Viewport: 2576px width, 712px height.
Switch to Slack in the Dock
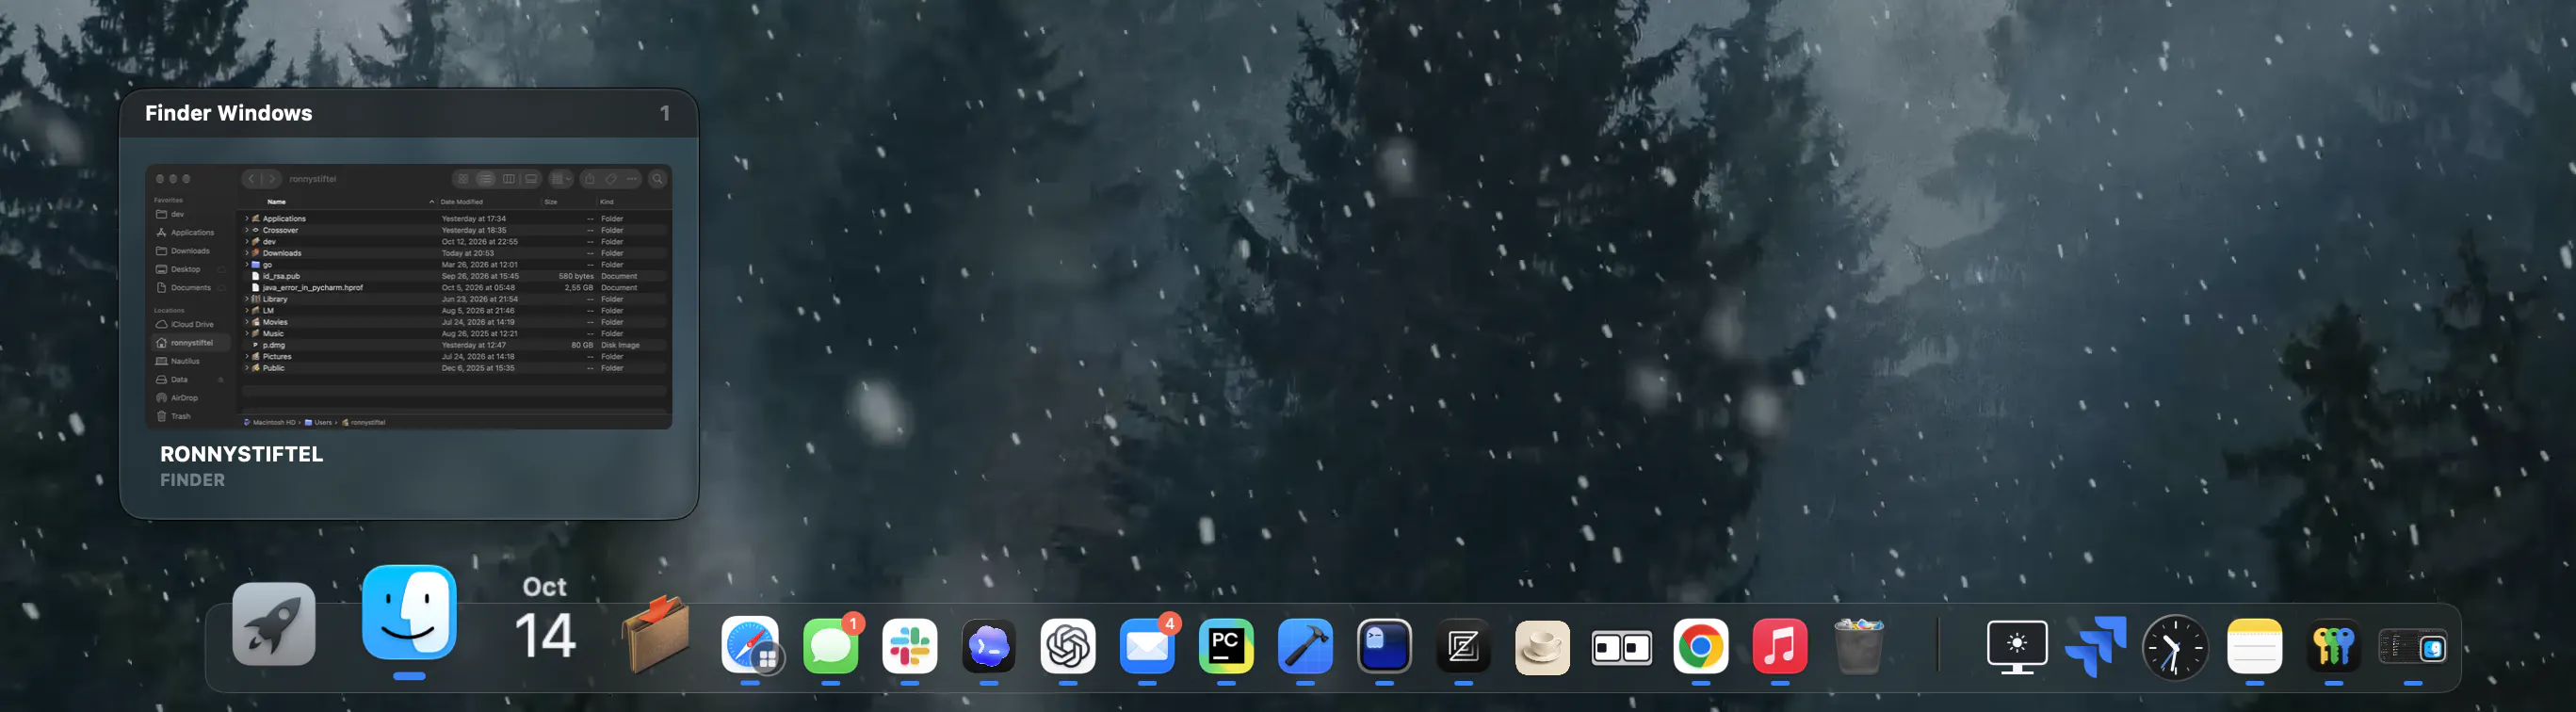909,646
